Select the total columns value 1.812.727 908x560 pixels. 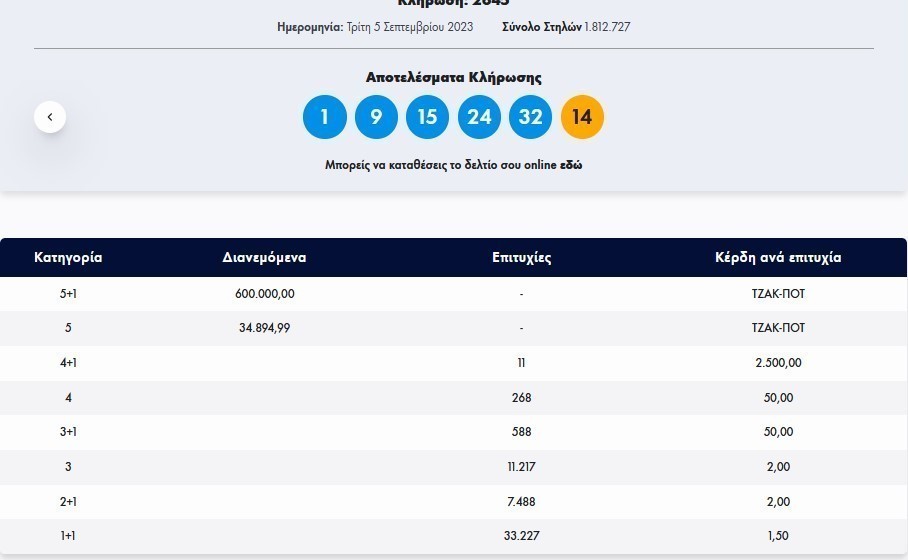(x=607, y=27)
